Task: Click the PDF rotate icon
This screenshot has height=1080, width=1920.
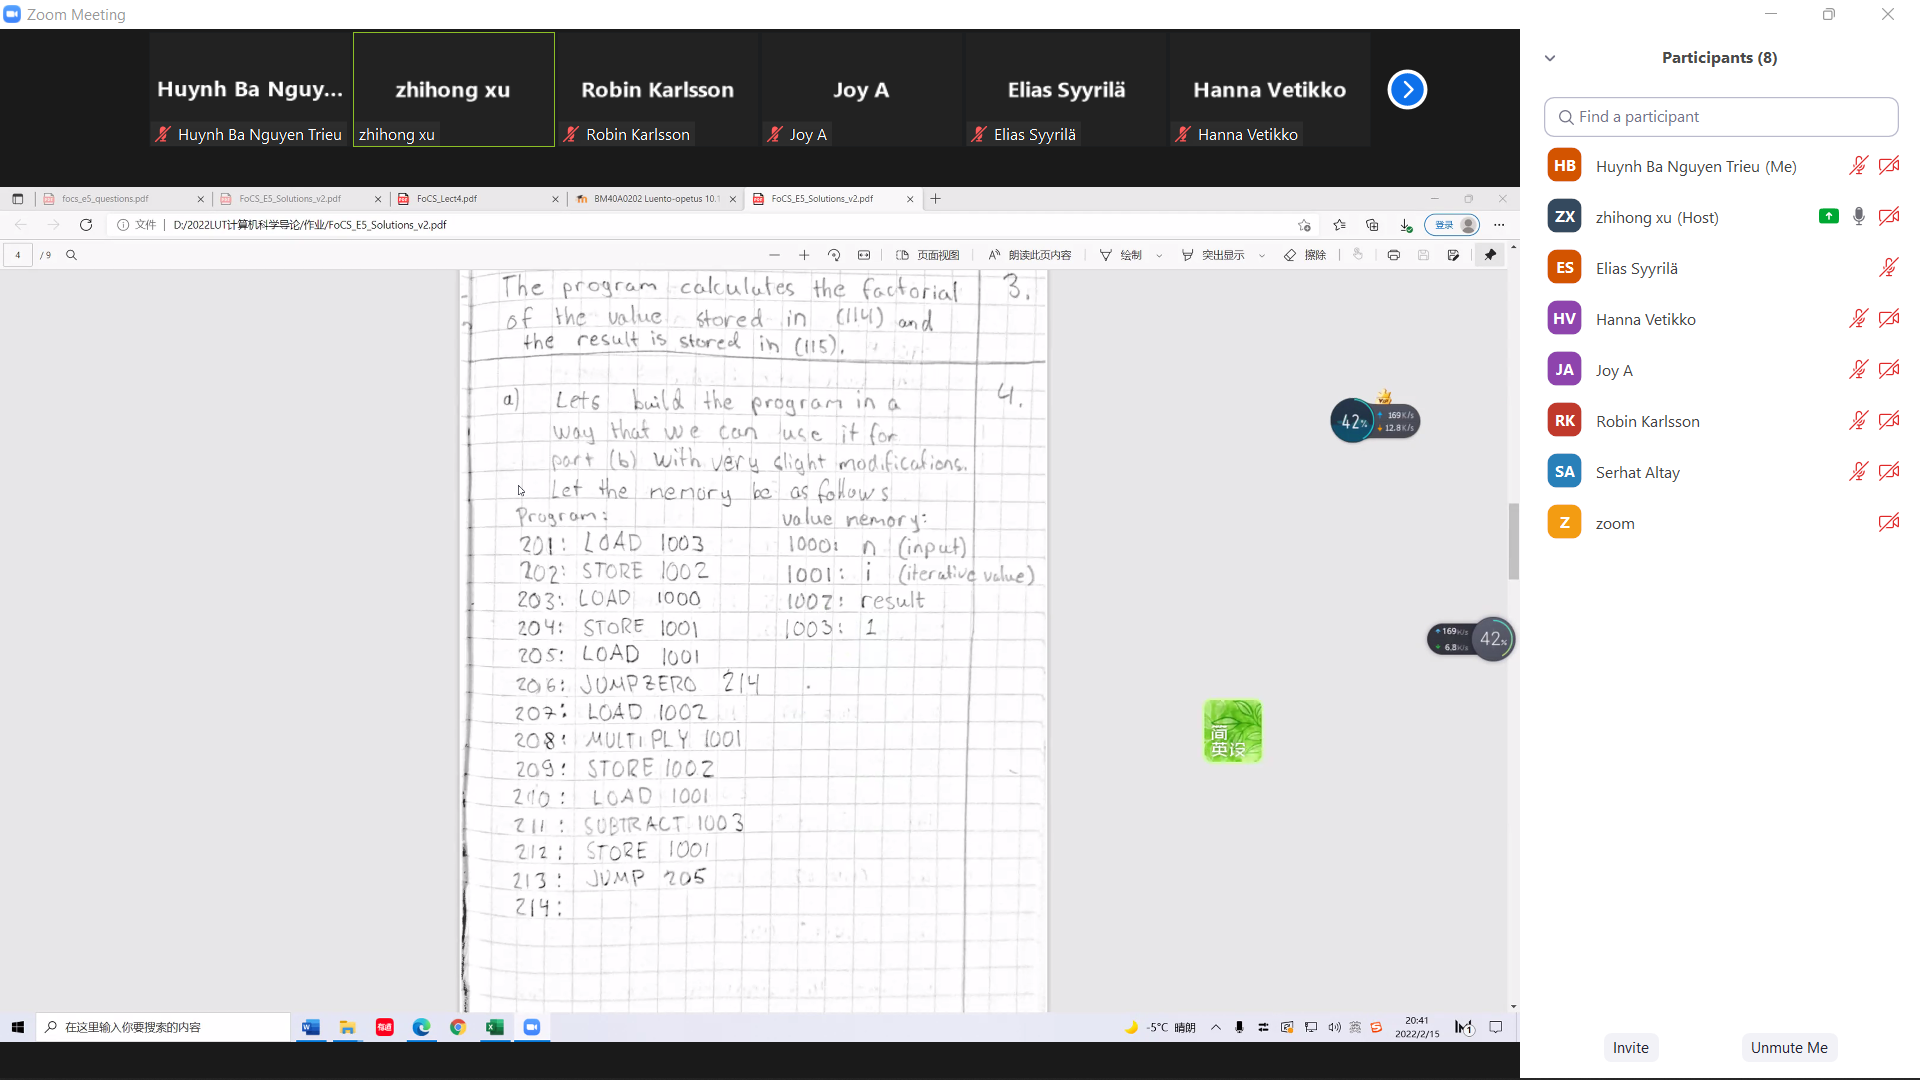Action: tap(834, 255)
